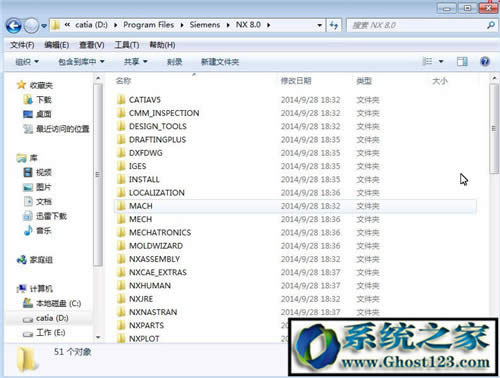Select the MACH folder icon

(x=121, y=206)
